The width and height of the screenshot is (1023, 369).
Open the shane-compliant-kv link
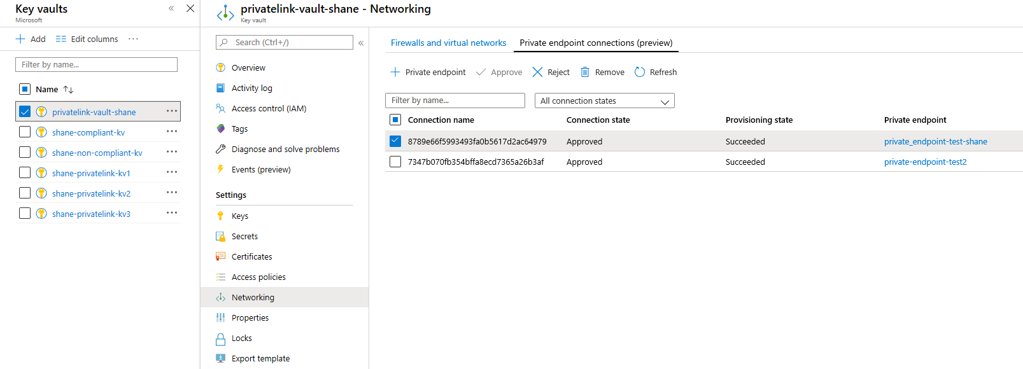88,132
